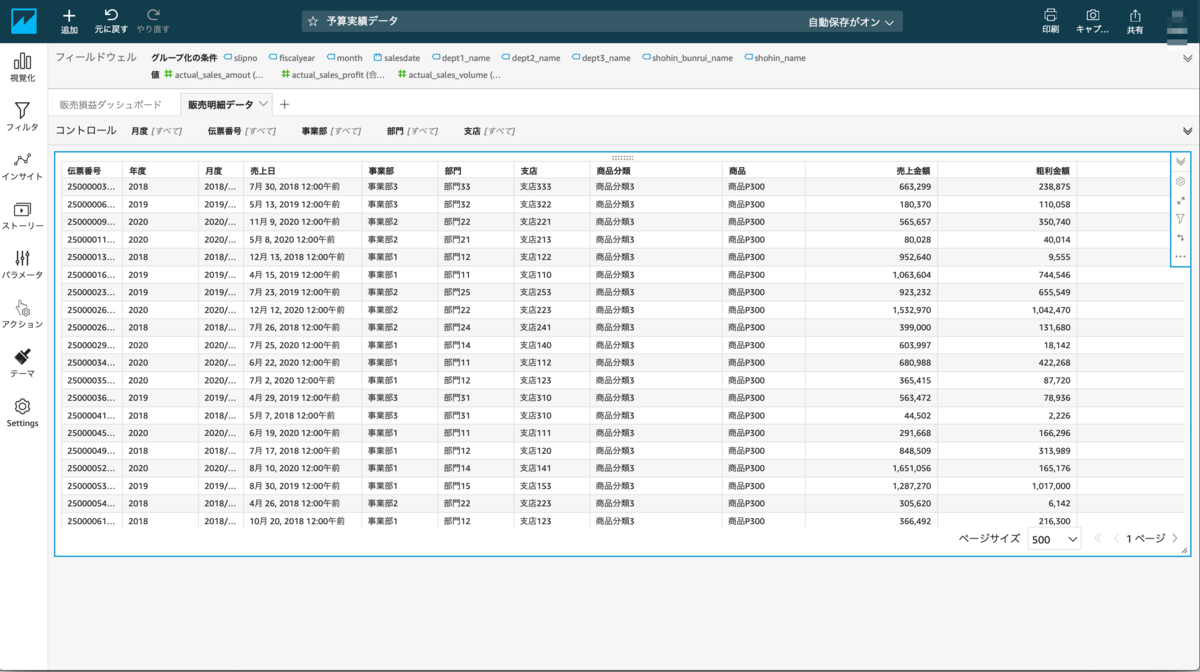The width and height of the screenshot is (1200, 672).
Task: Click the shohin_bunrui_name field pill
Action: coord(688,58)
